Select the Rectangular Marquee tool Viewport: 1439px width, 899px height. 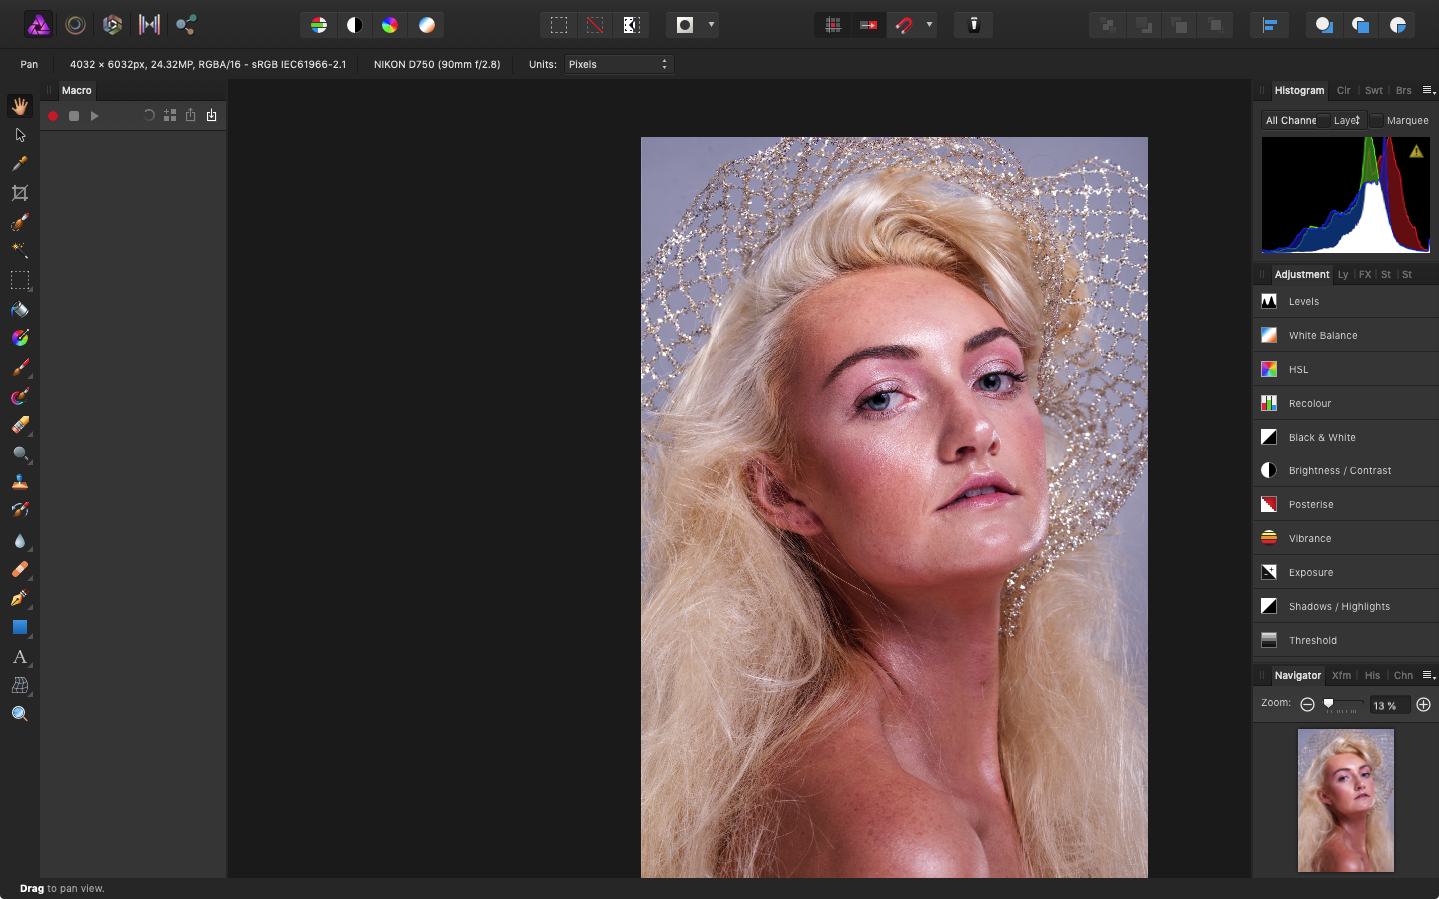click(20, 280)
